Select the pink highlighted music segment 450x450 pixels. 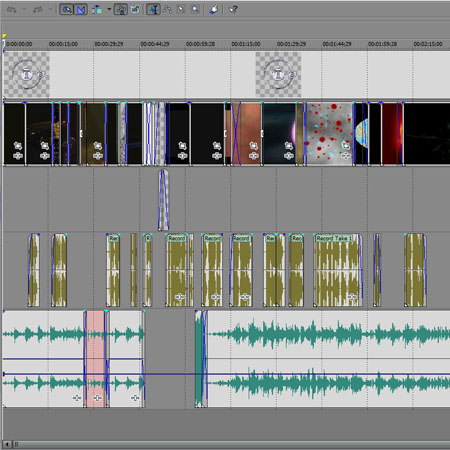95,359
